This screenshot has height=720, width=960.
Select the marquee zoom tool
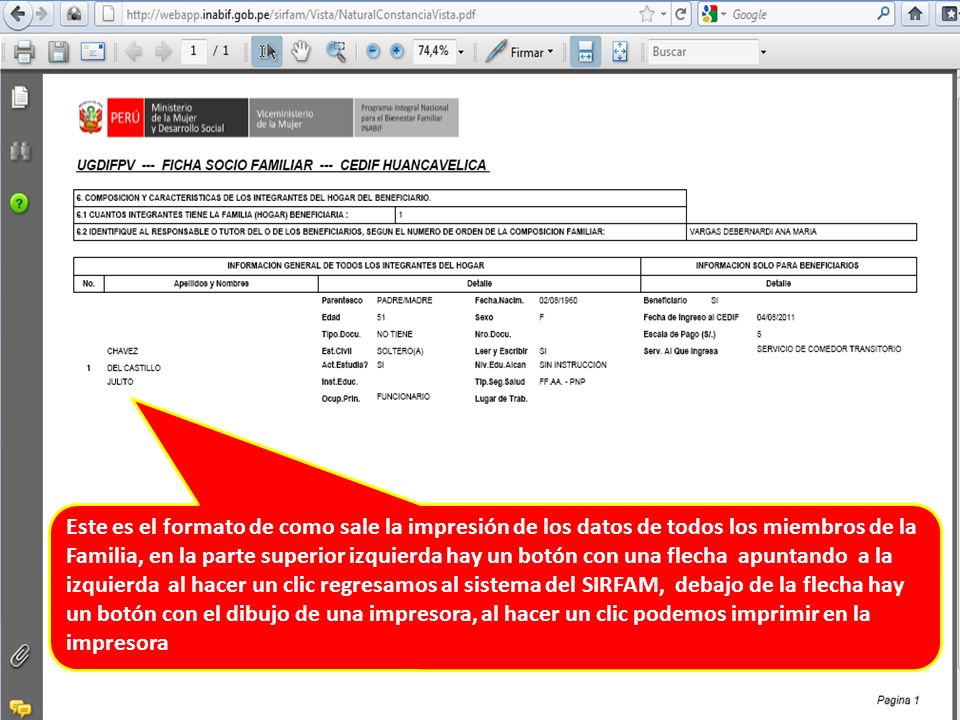[336, 52]
